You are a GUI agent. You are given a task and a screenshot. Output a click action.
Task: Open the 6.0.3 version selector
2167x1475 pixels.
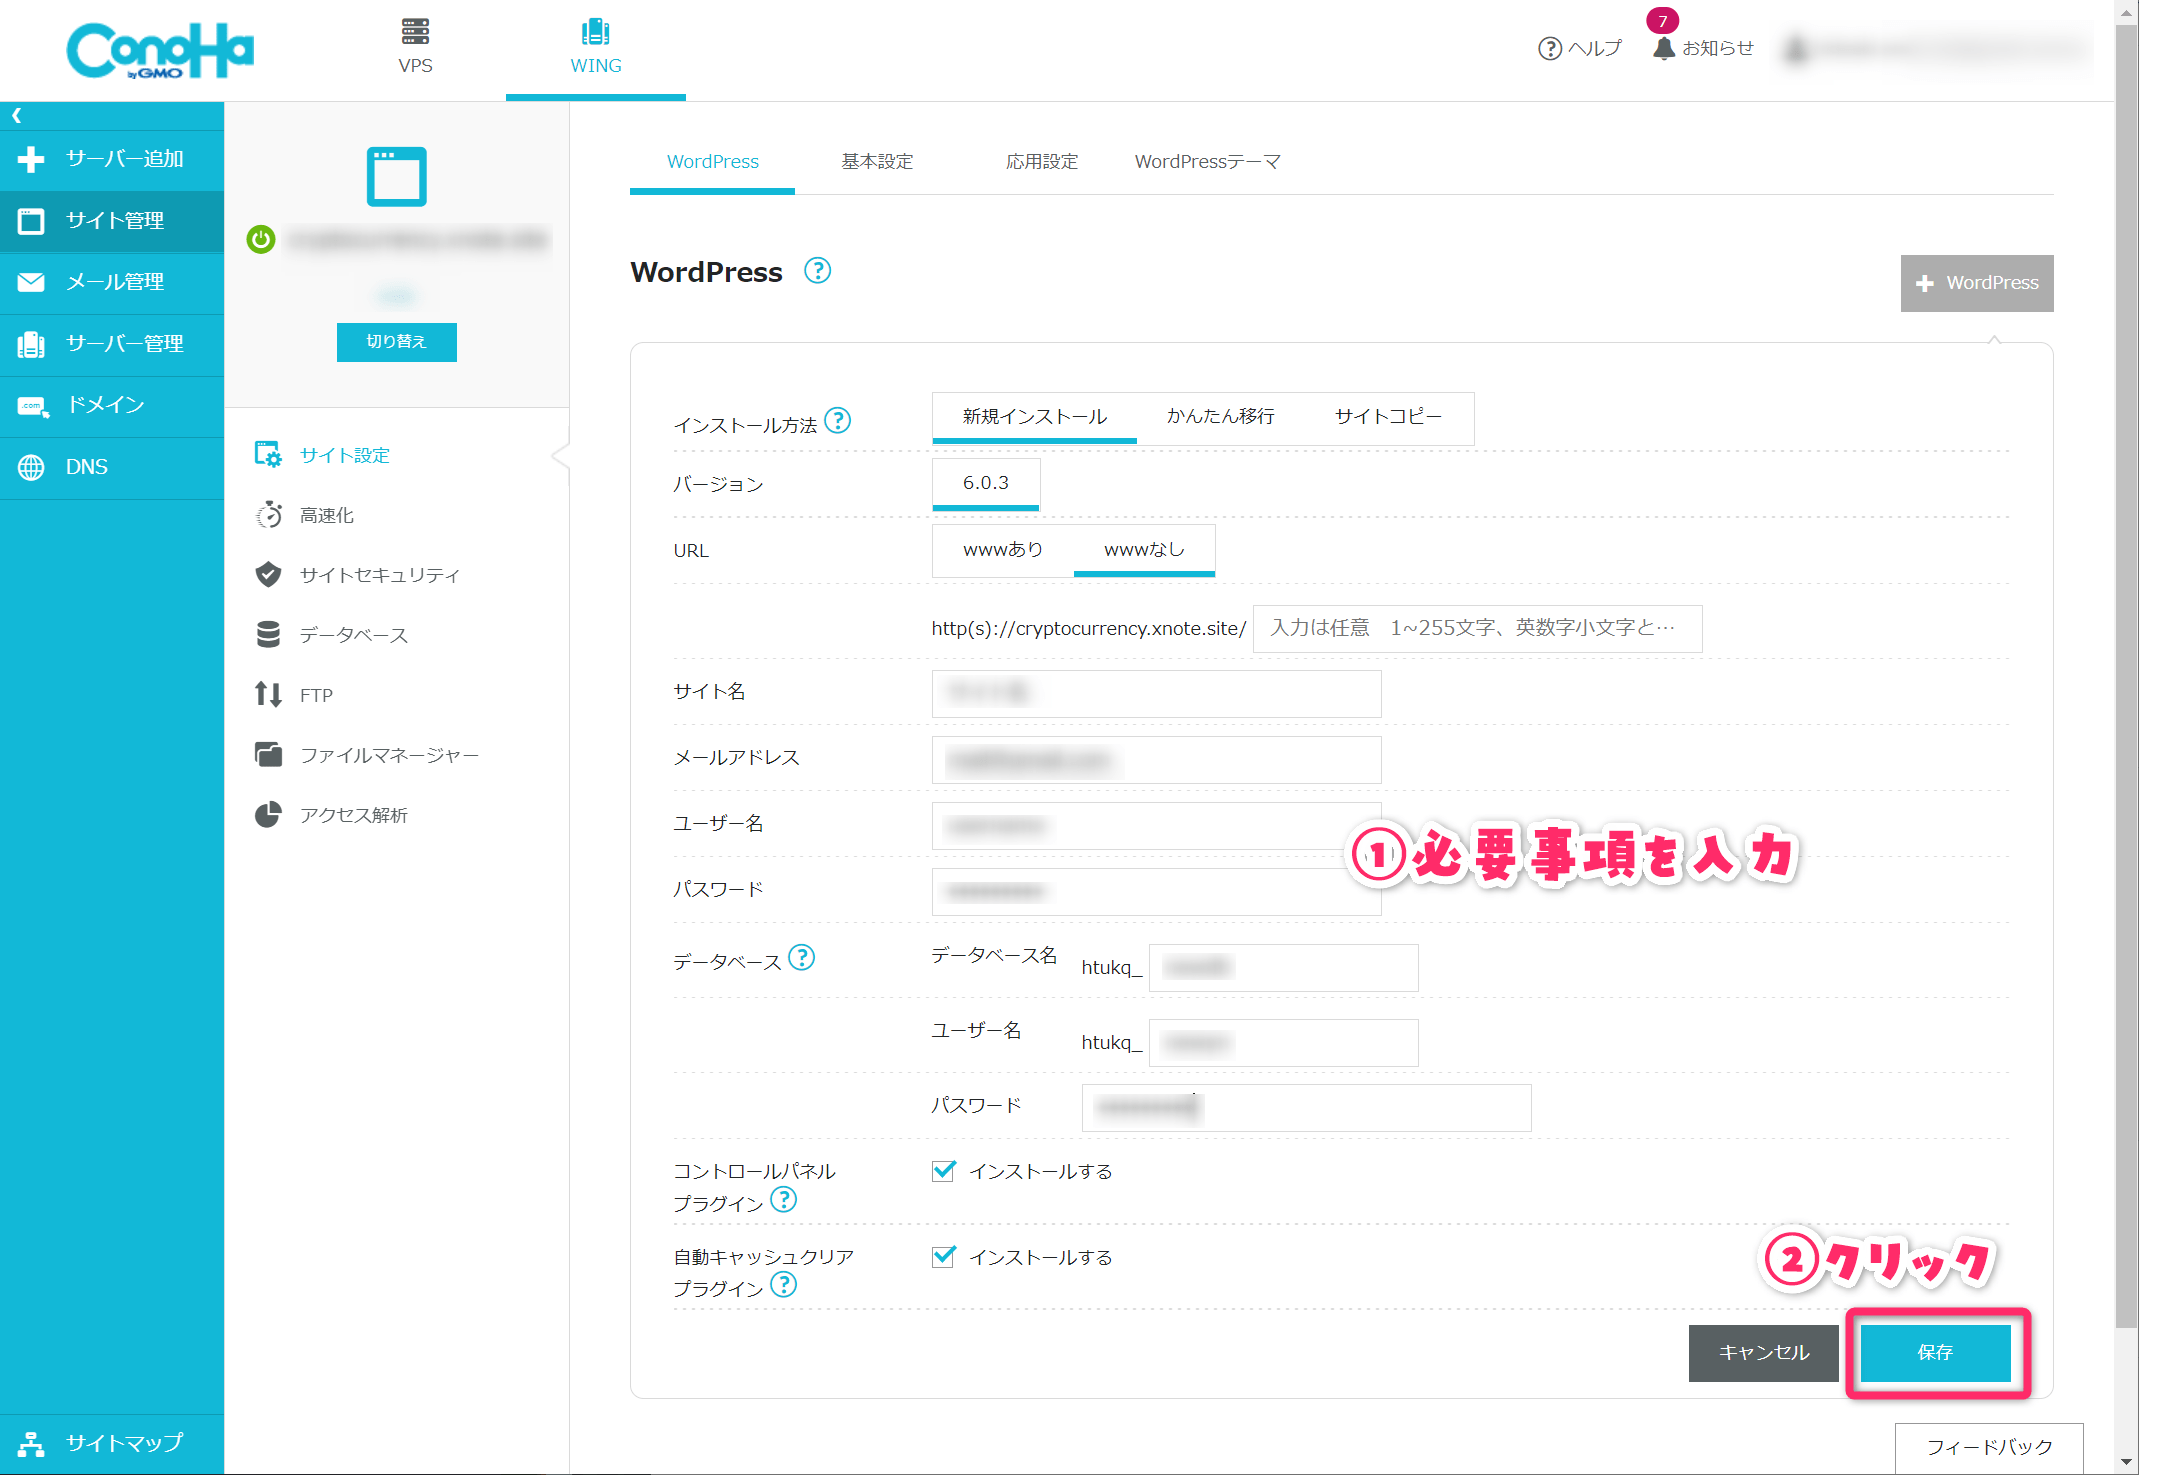pos(985,483)
